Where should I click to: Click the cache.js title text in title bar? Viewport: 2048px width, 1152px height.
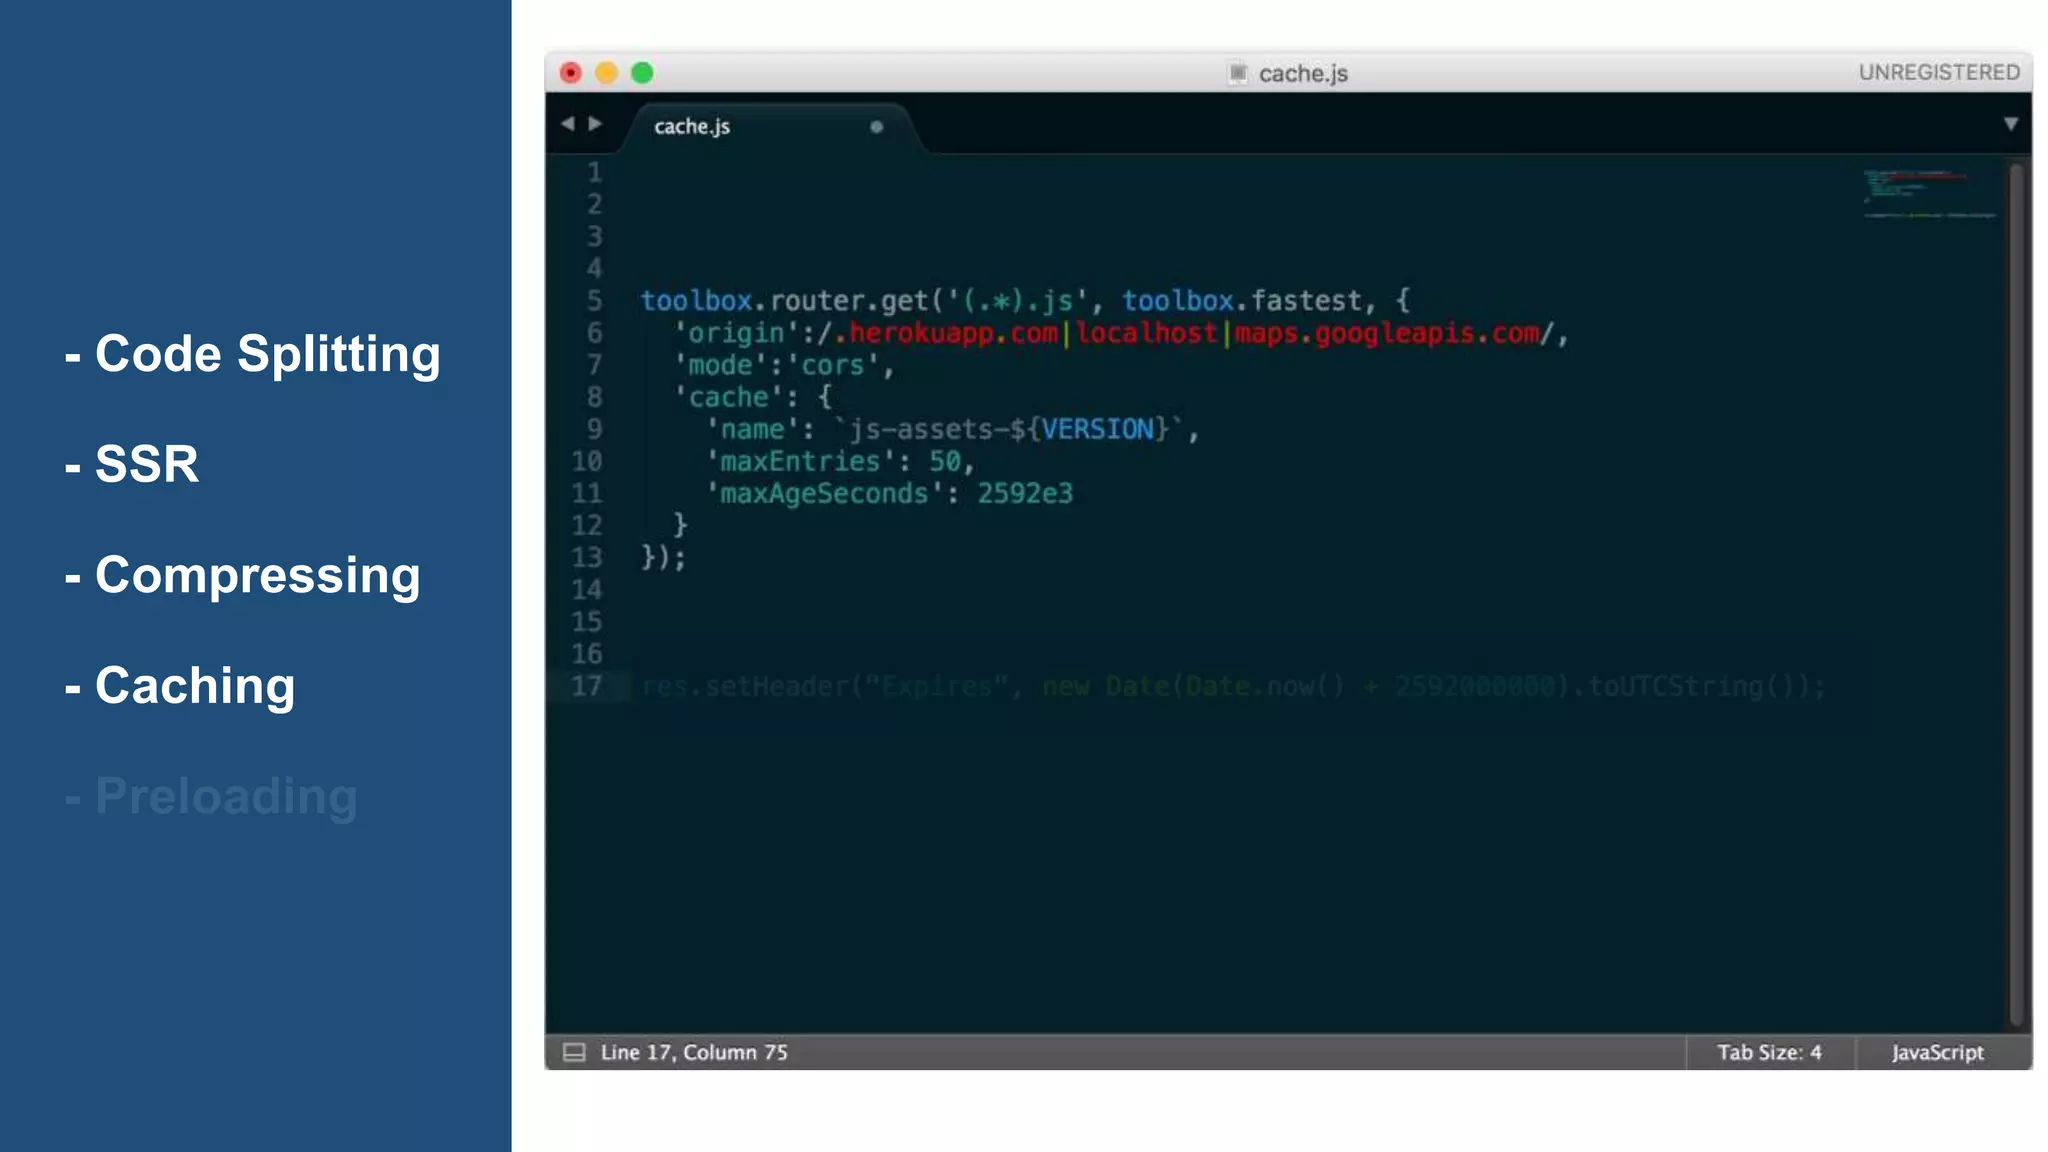click(1303, 73)
